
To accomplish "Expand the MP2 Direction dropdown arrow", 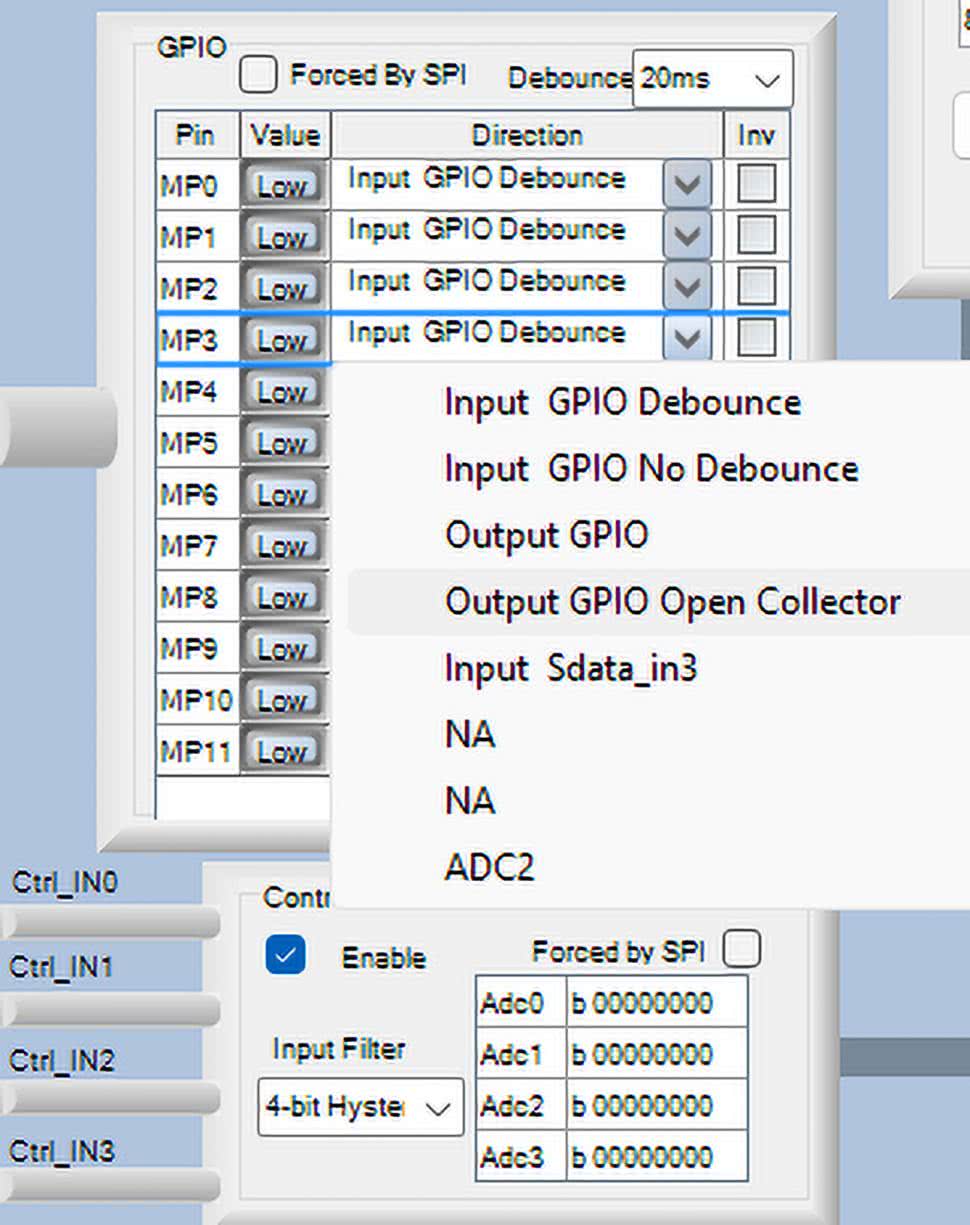I will [x=686, y=287].
